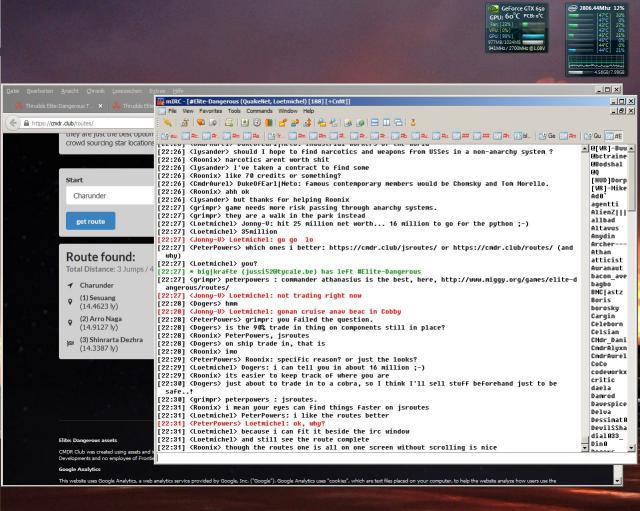The image size is (640, 511).
Task: Click browser page scrollbar down arrow
Action: pos(618,481)
